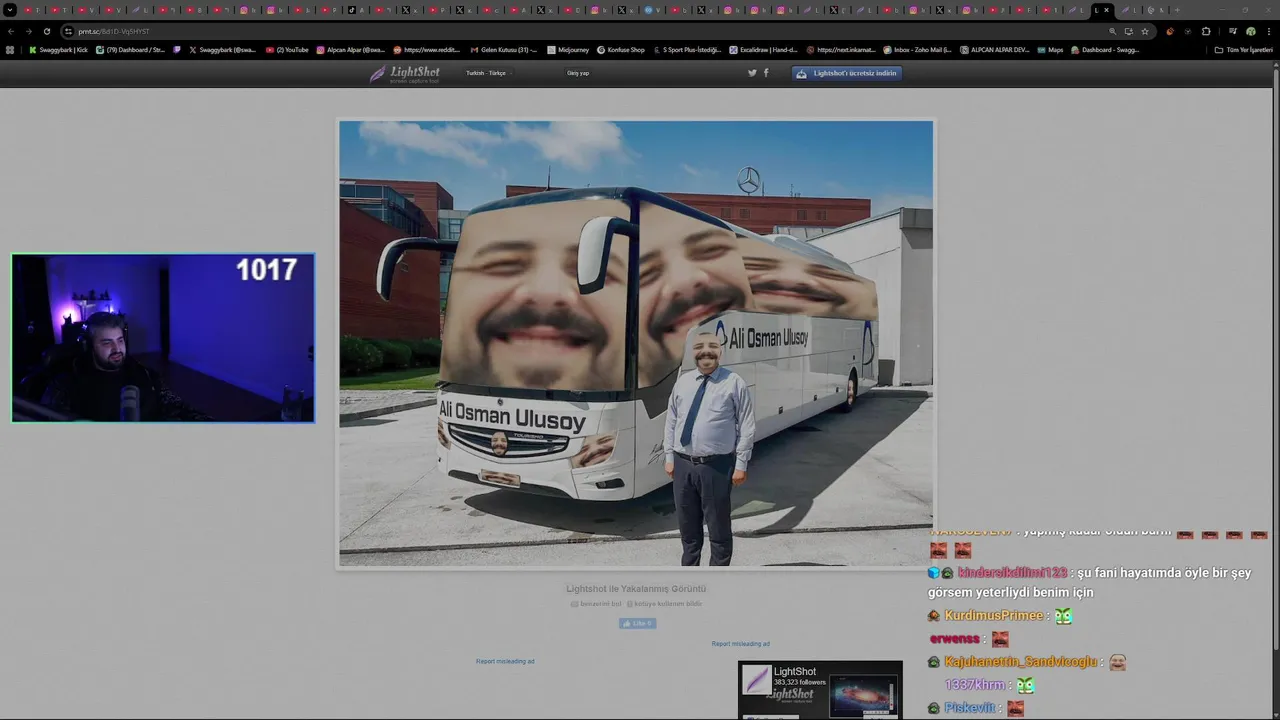Open the (2) YouTube bookmark
Screen dimensions: 1280x720
point(287,49)
